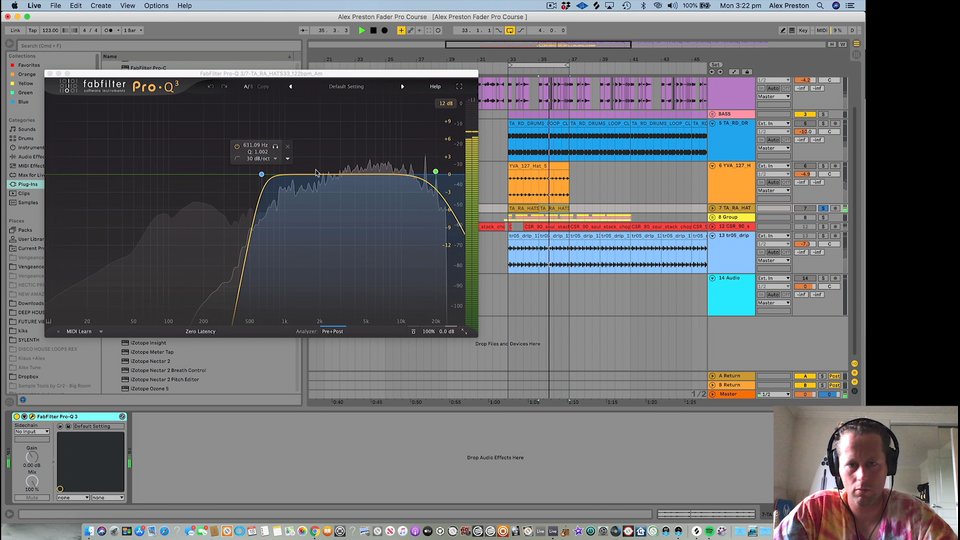
Task: Toggle FabFilter Pro-Q 3 device activator
Action: [x=17, y=416]
